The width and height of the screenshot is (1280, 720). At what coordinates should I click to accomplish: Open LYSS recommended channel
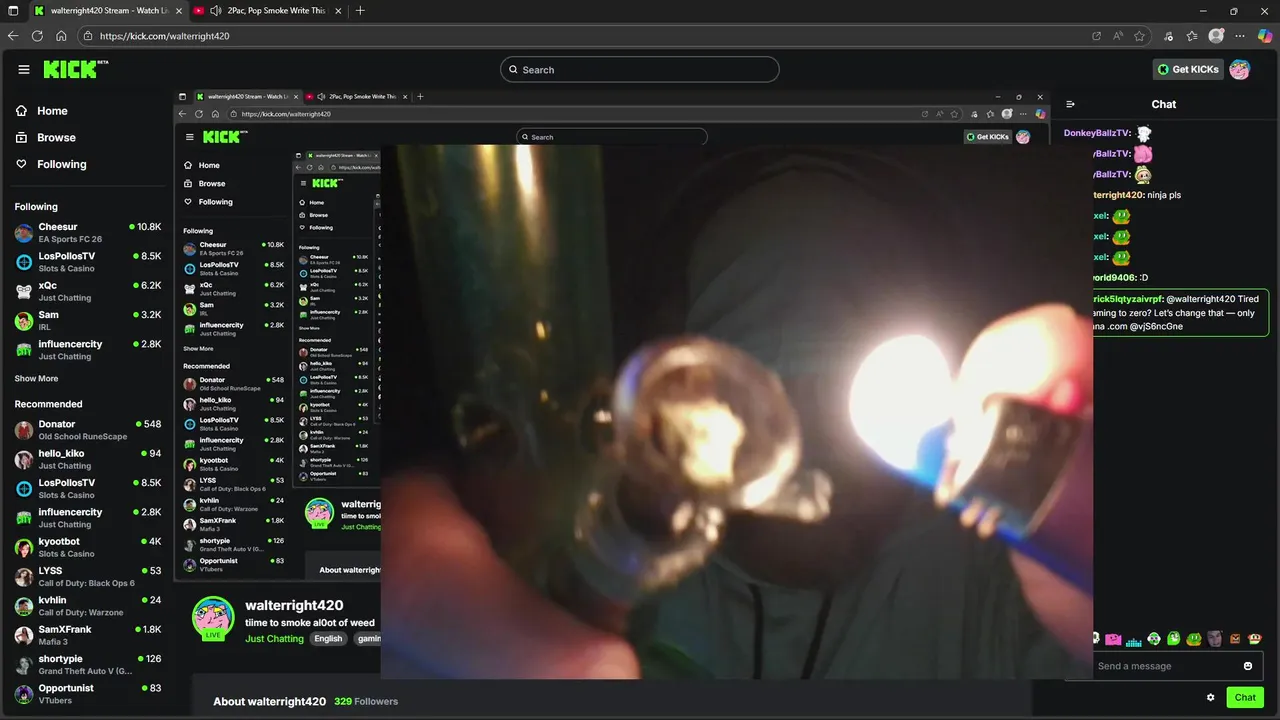88,577
